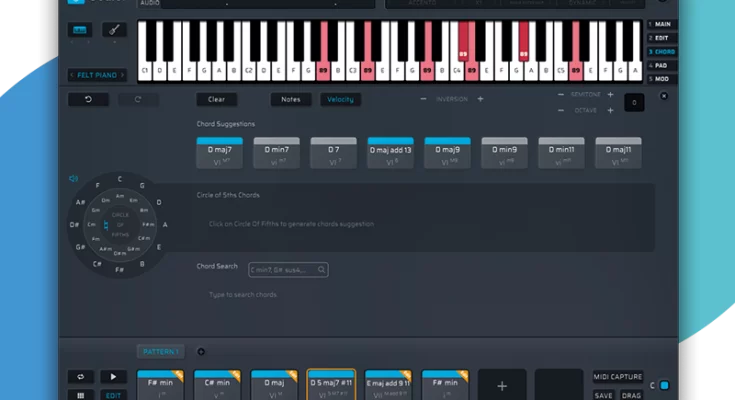Click the Clear button

tap(216, 100)
